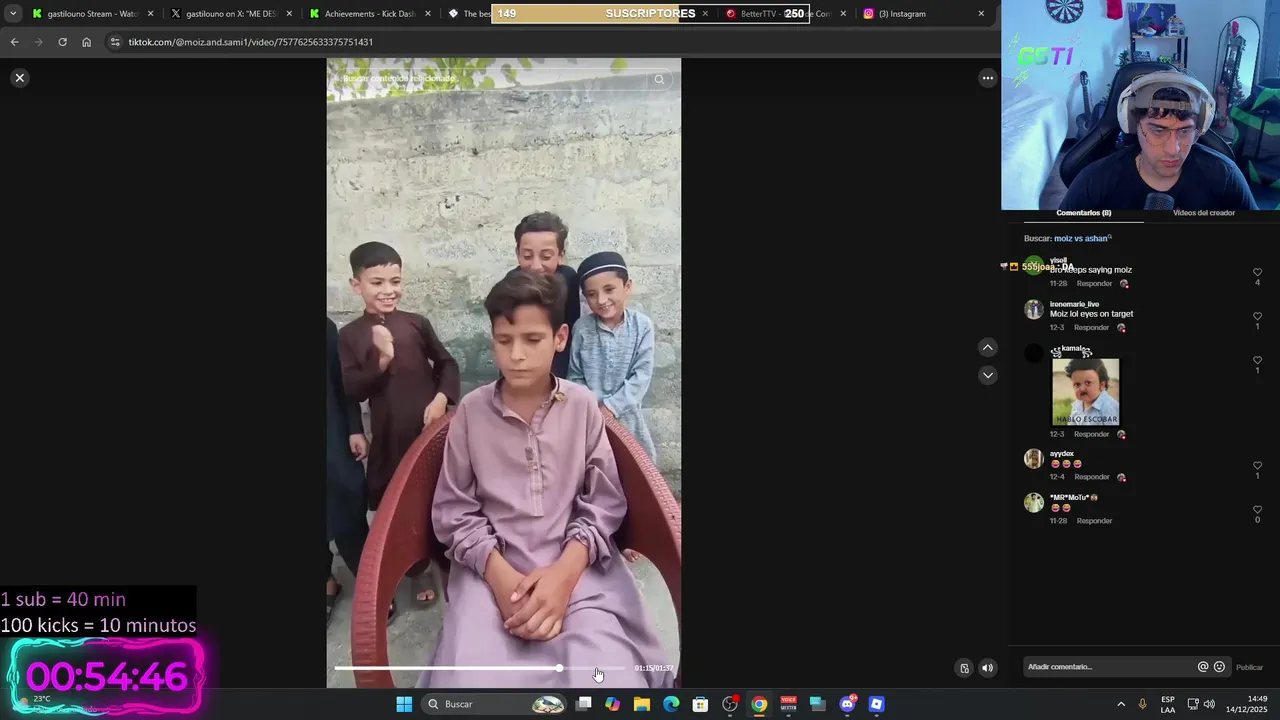This screenshot has width=1280, height=720.
Task: Close the Instagram browser tab
Action: pos(981,14)
